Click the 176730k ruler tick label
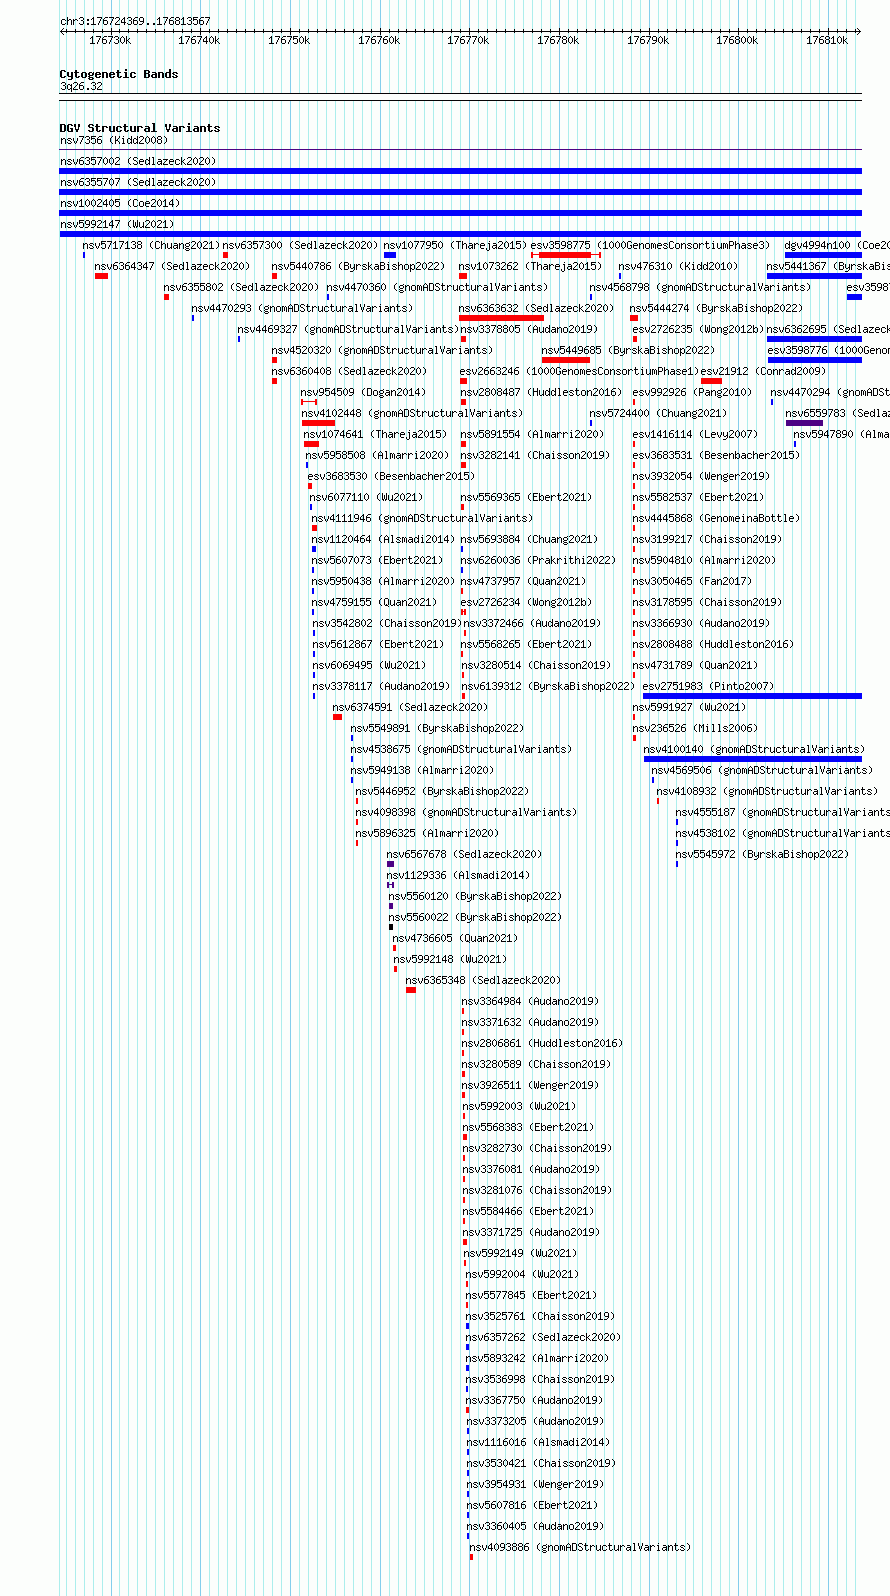This screenshot has width=890, height=1596. [110, 41]
